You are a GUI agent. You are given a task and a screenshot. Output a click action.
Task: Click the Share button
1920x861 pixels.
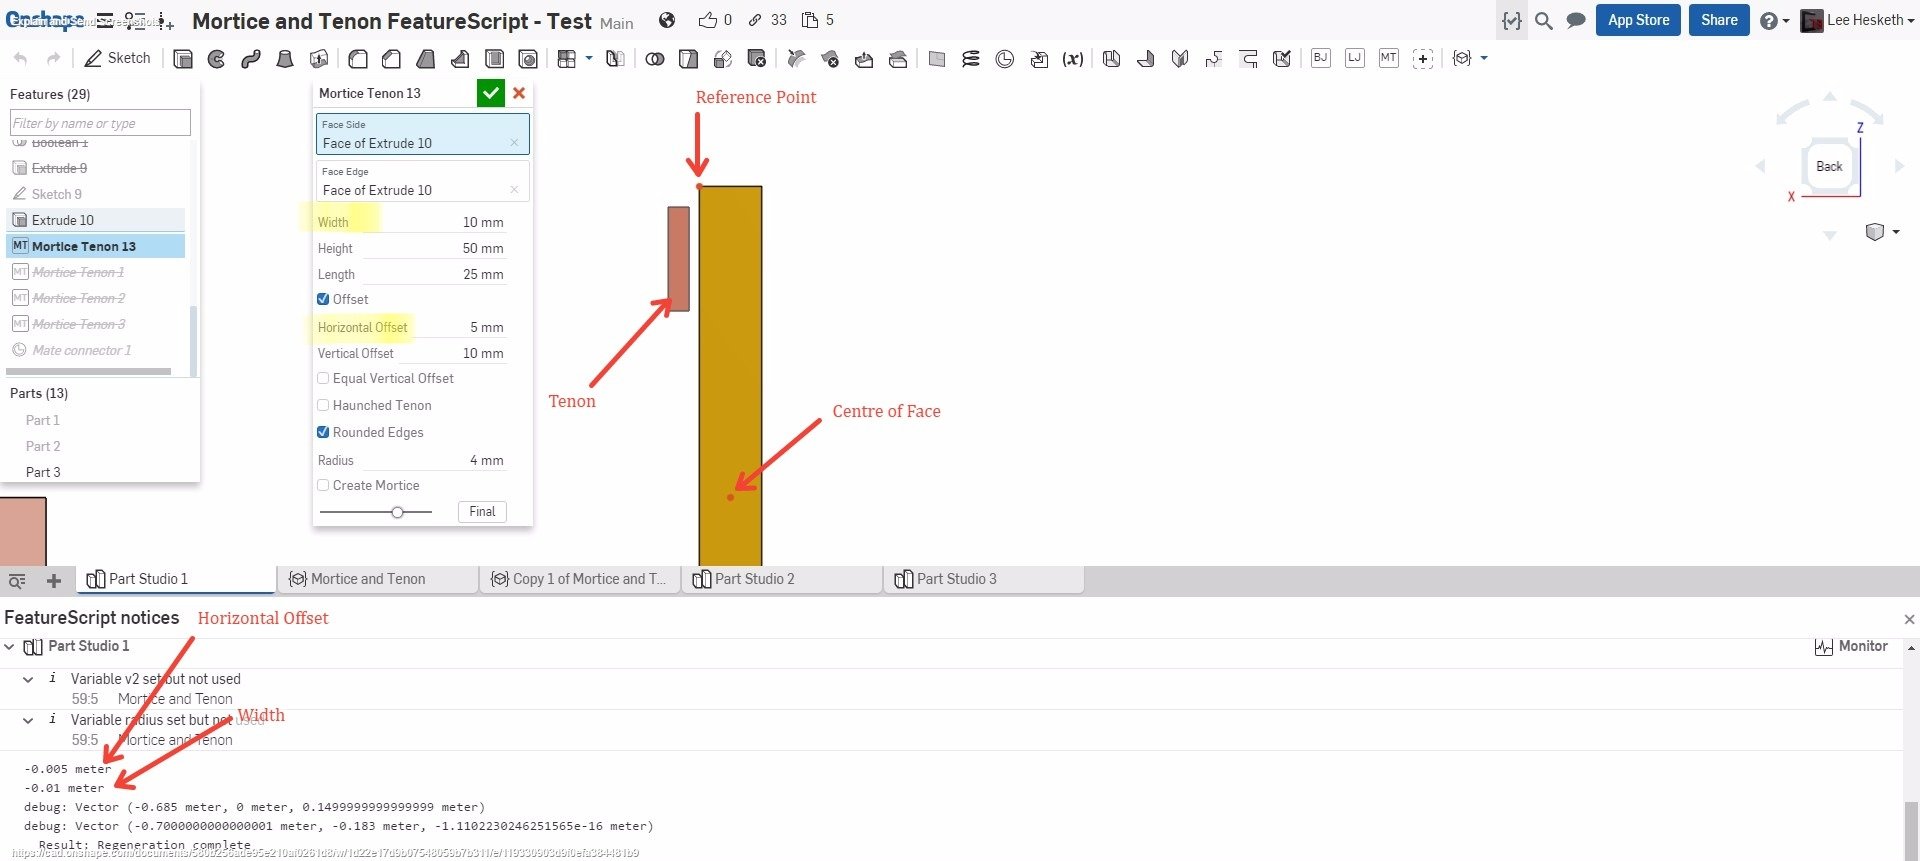coord(1719,20)
